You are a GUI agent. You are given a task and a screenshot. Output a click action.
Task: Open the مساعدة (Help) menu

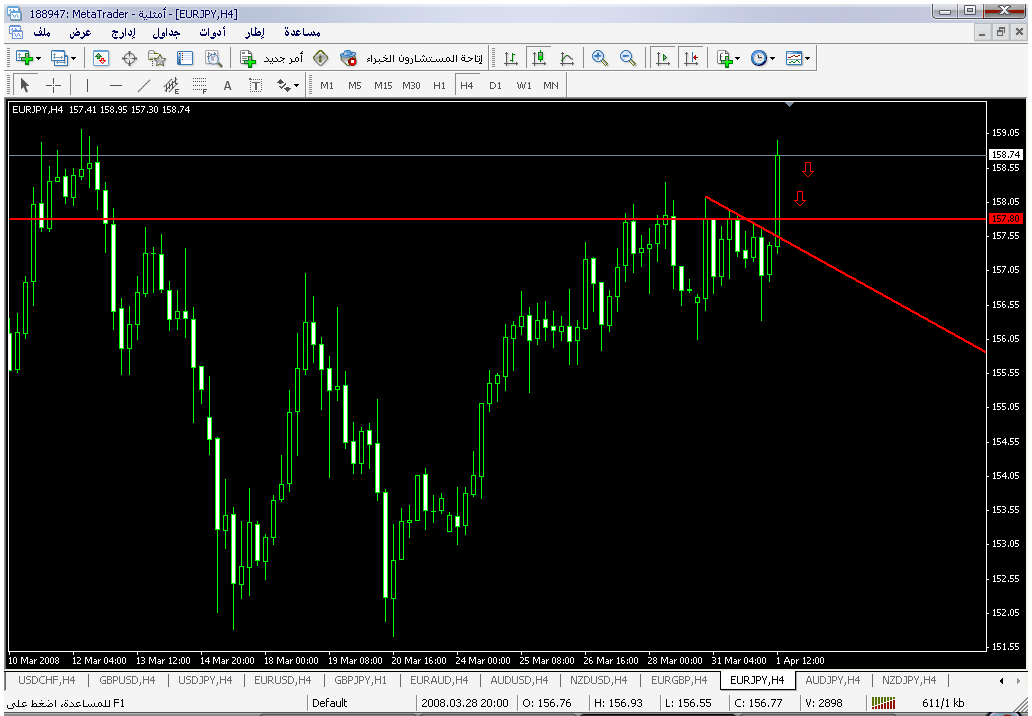(x=302, y=32)
